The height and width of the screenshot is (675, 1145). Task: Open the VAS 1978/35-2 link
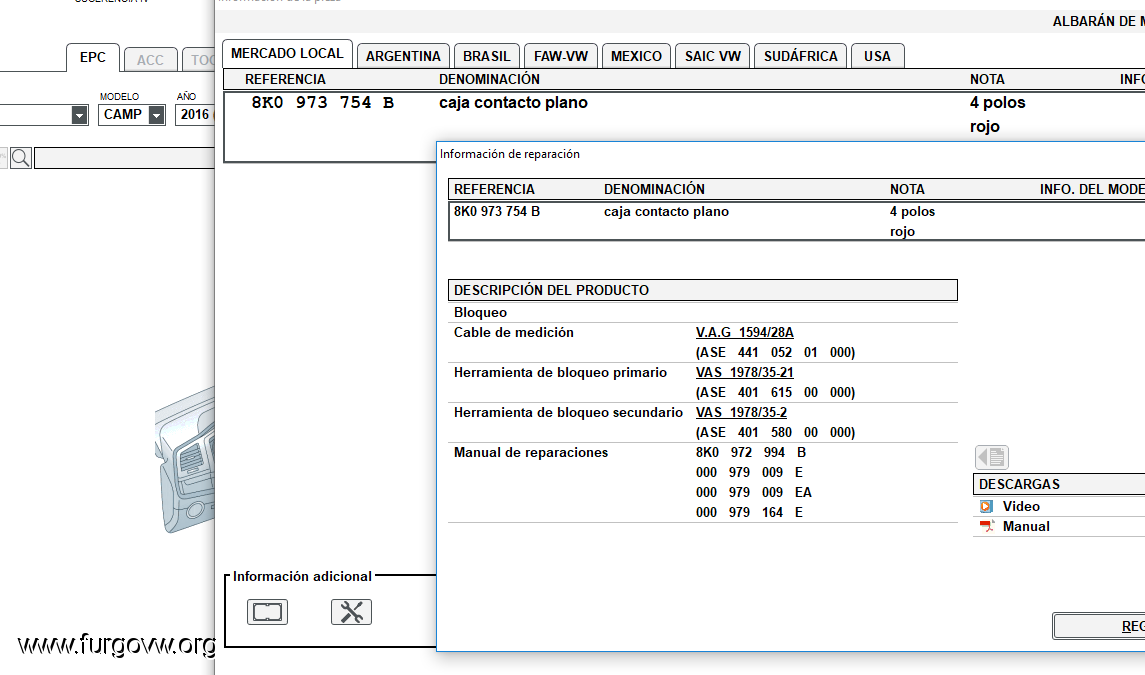pyautogui.click(x=741, y=413)
